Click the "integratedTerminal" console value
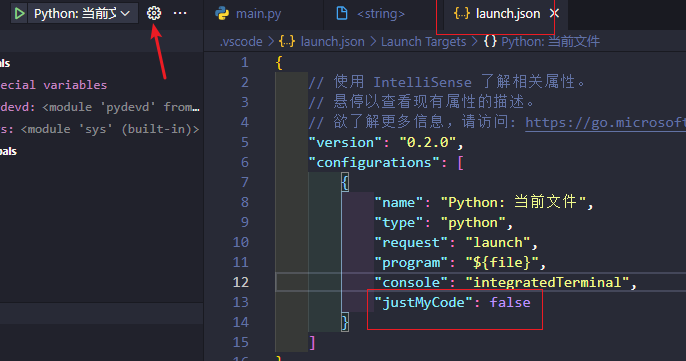The width and height of the screenshot is (686, 361). point(546,283)
